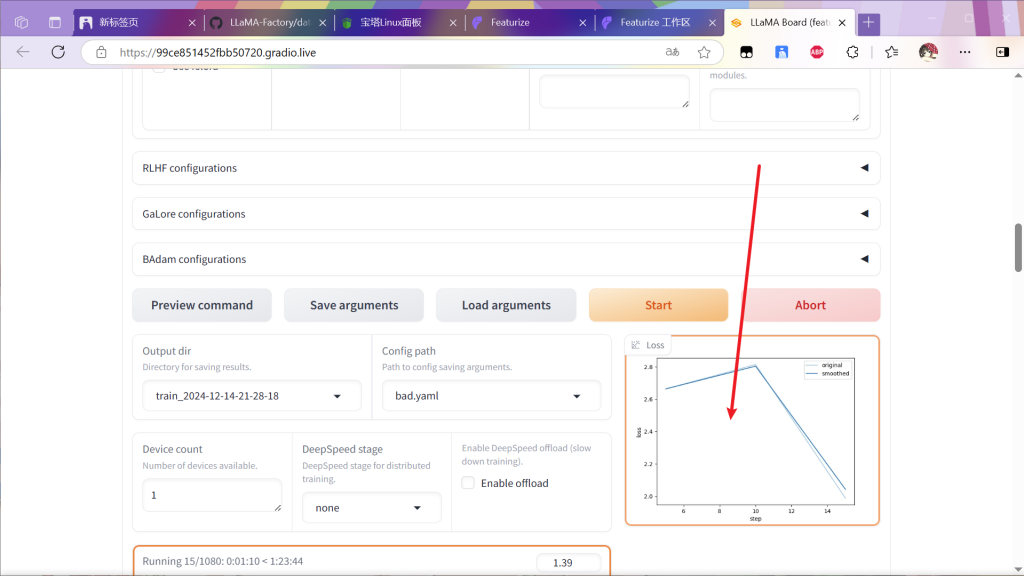Open the black mask extension icon
Image resolution: width=1024 pixels, height=576 pixels.
[x=746, y=52]
